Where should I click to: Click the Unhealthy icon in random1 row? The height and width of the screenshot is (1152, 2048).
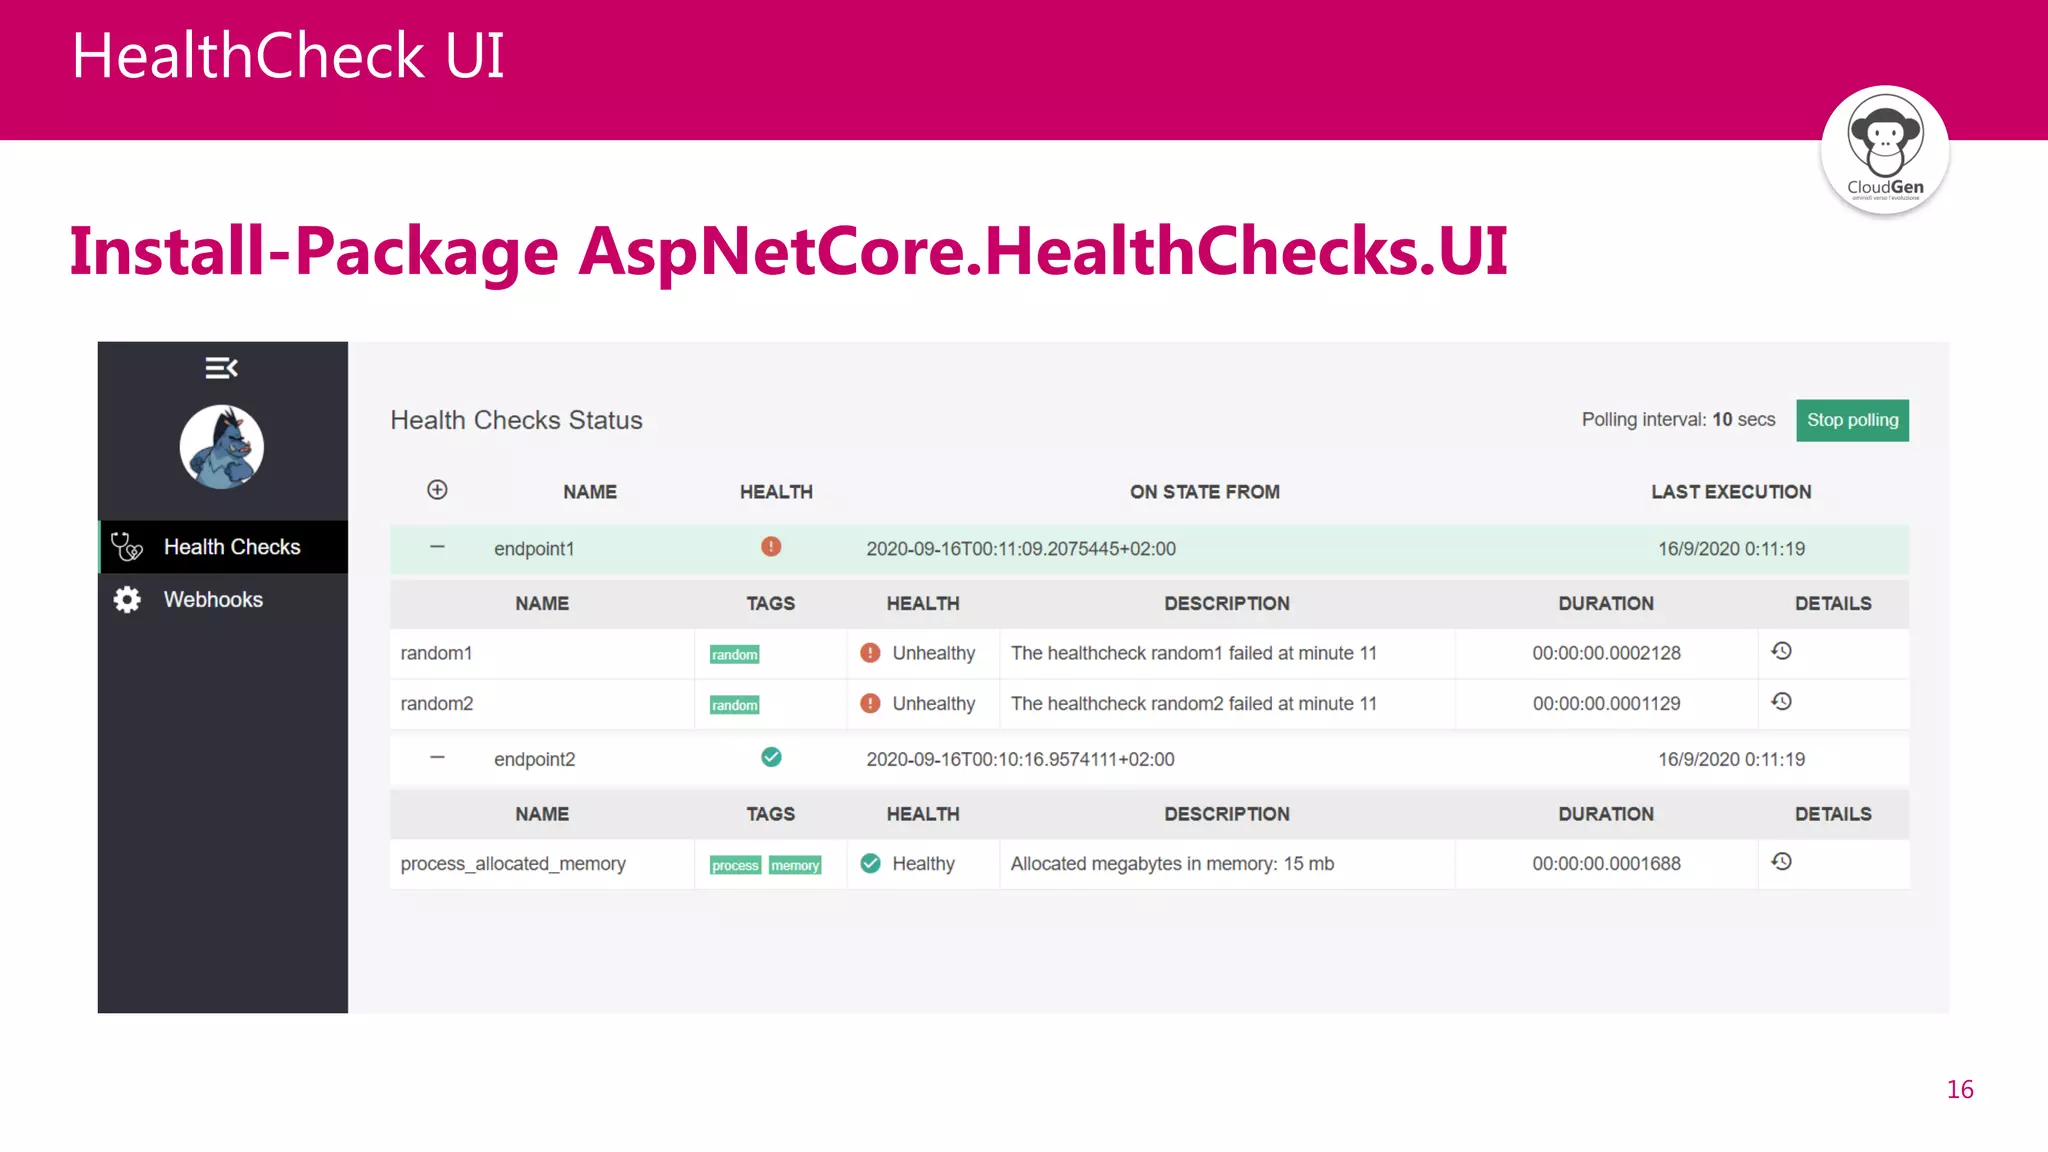(871, 653)
